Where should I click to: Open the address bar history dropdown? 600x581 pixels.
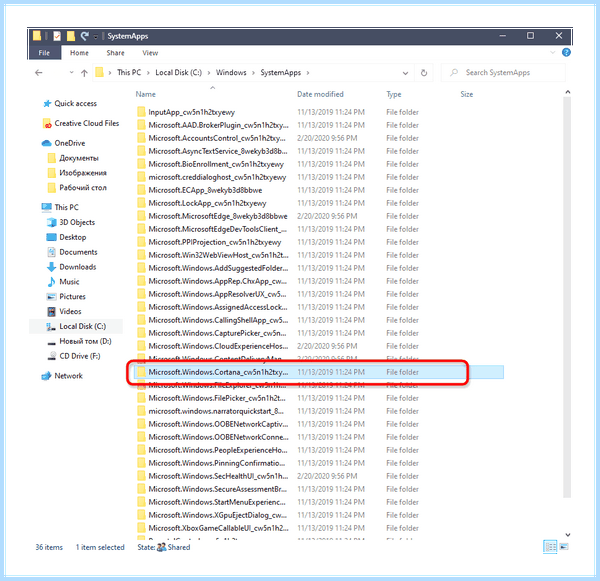point(405,73)
